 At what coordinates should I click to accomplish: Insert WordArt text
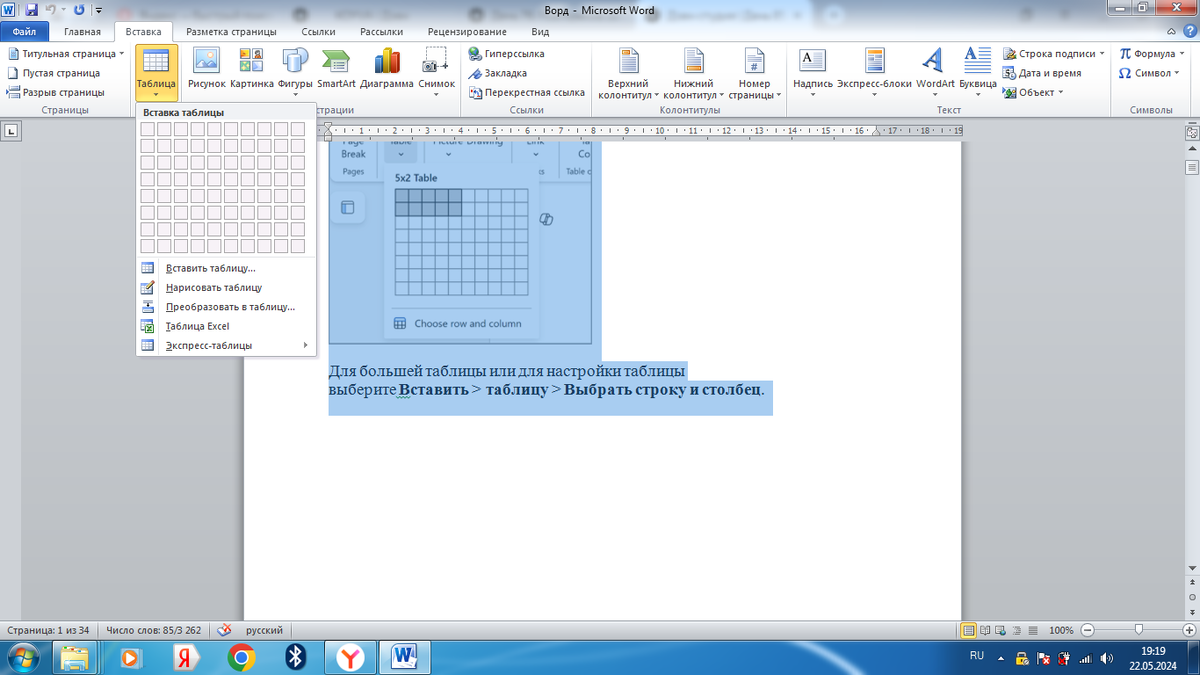click(x=935, y=72)
